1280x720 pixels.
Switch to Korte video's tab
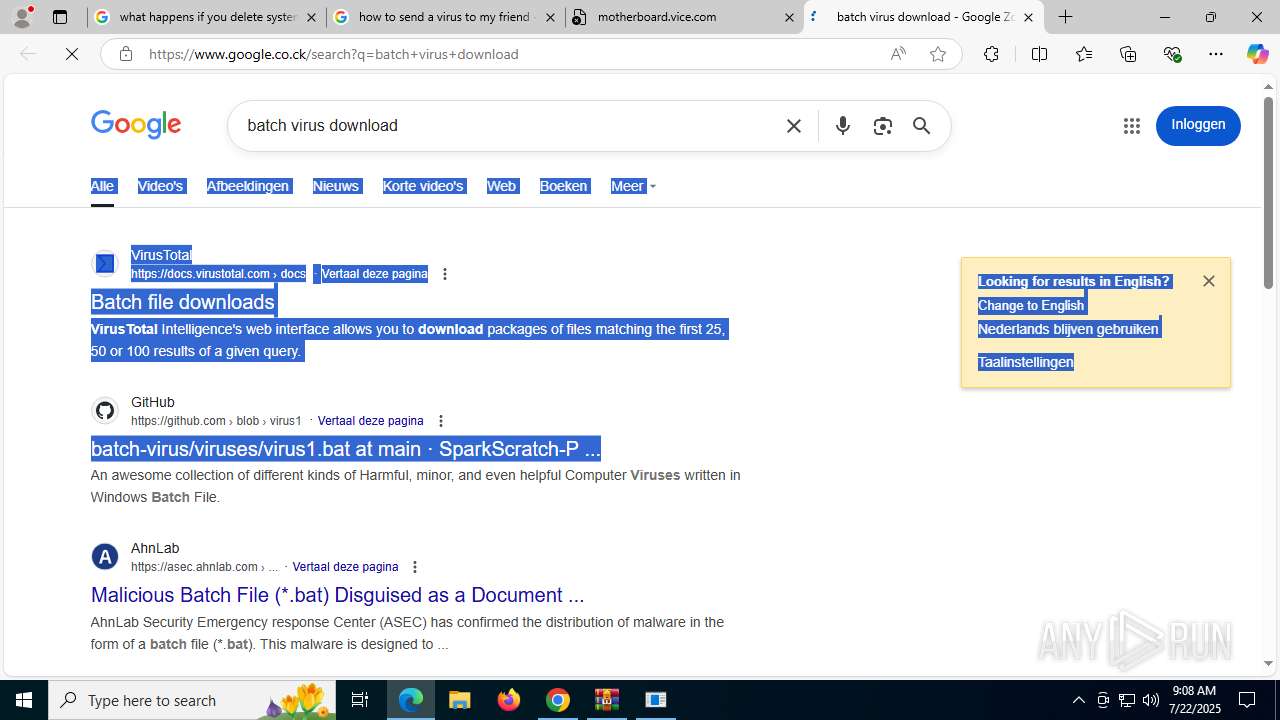pos(423,186)
